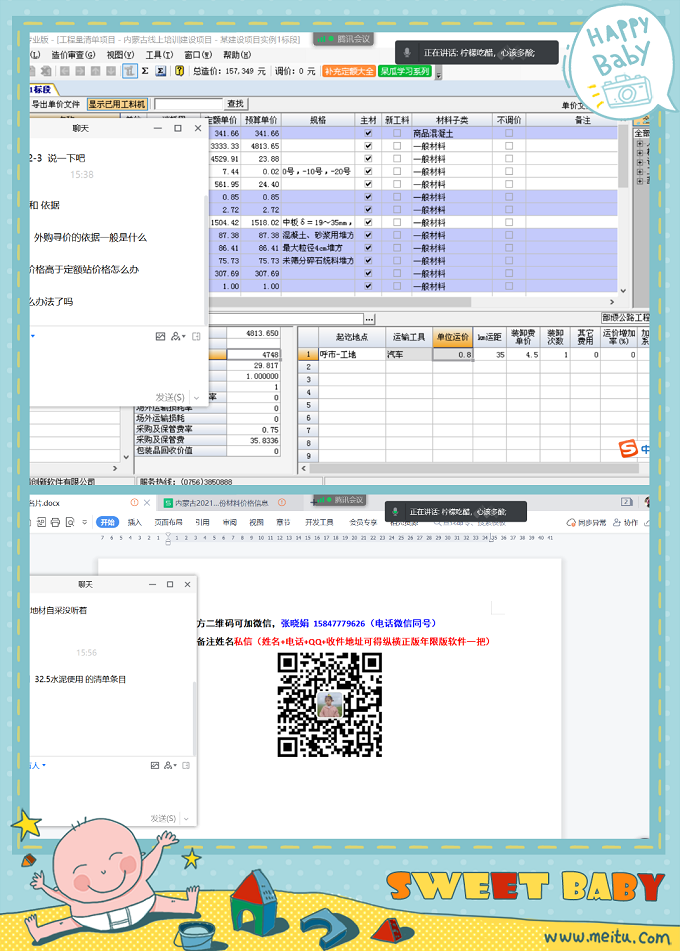Click the search input left of 查找
The image size is (680, 951).
[188, 104]
